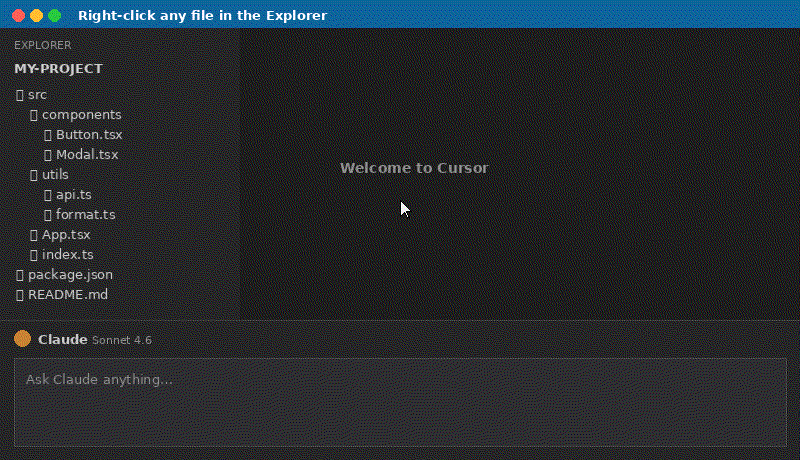Click the src folder icon
Image resolution: width=800 pixels, height=460 pixels.
(x=20, y=95)
